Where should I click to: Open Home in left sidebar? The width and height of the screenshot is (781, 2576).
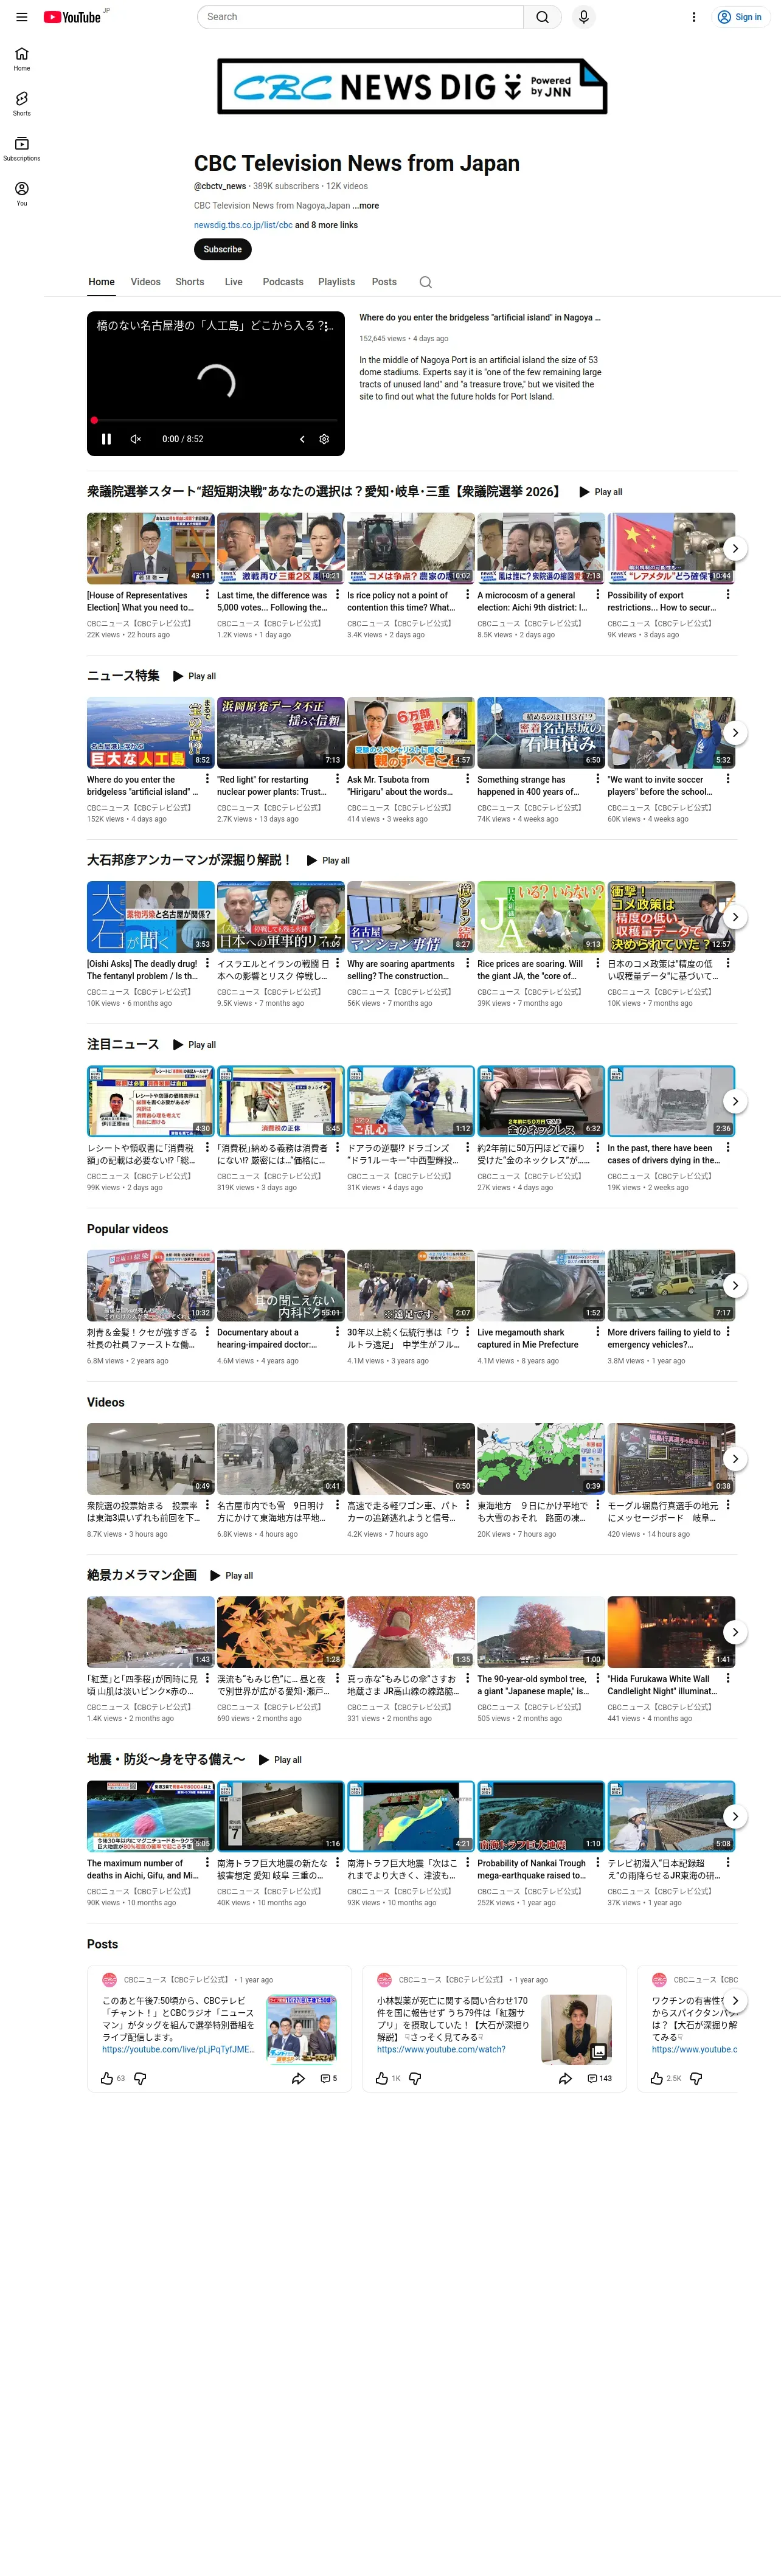[21, 59]
